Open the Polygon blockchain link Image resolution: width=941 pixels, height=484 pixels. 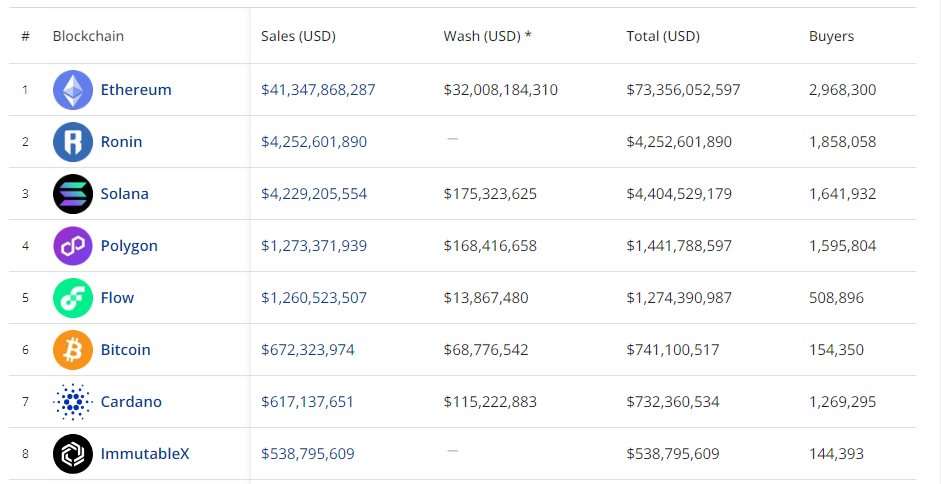(129, 246)
